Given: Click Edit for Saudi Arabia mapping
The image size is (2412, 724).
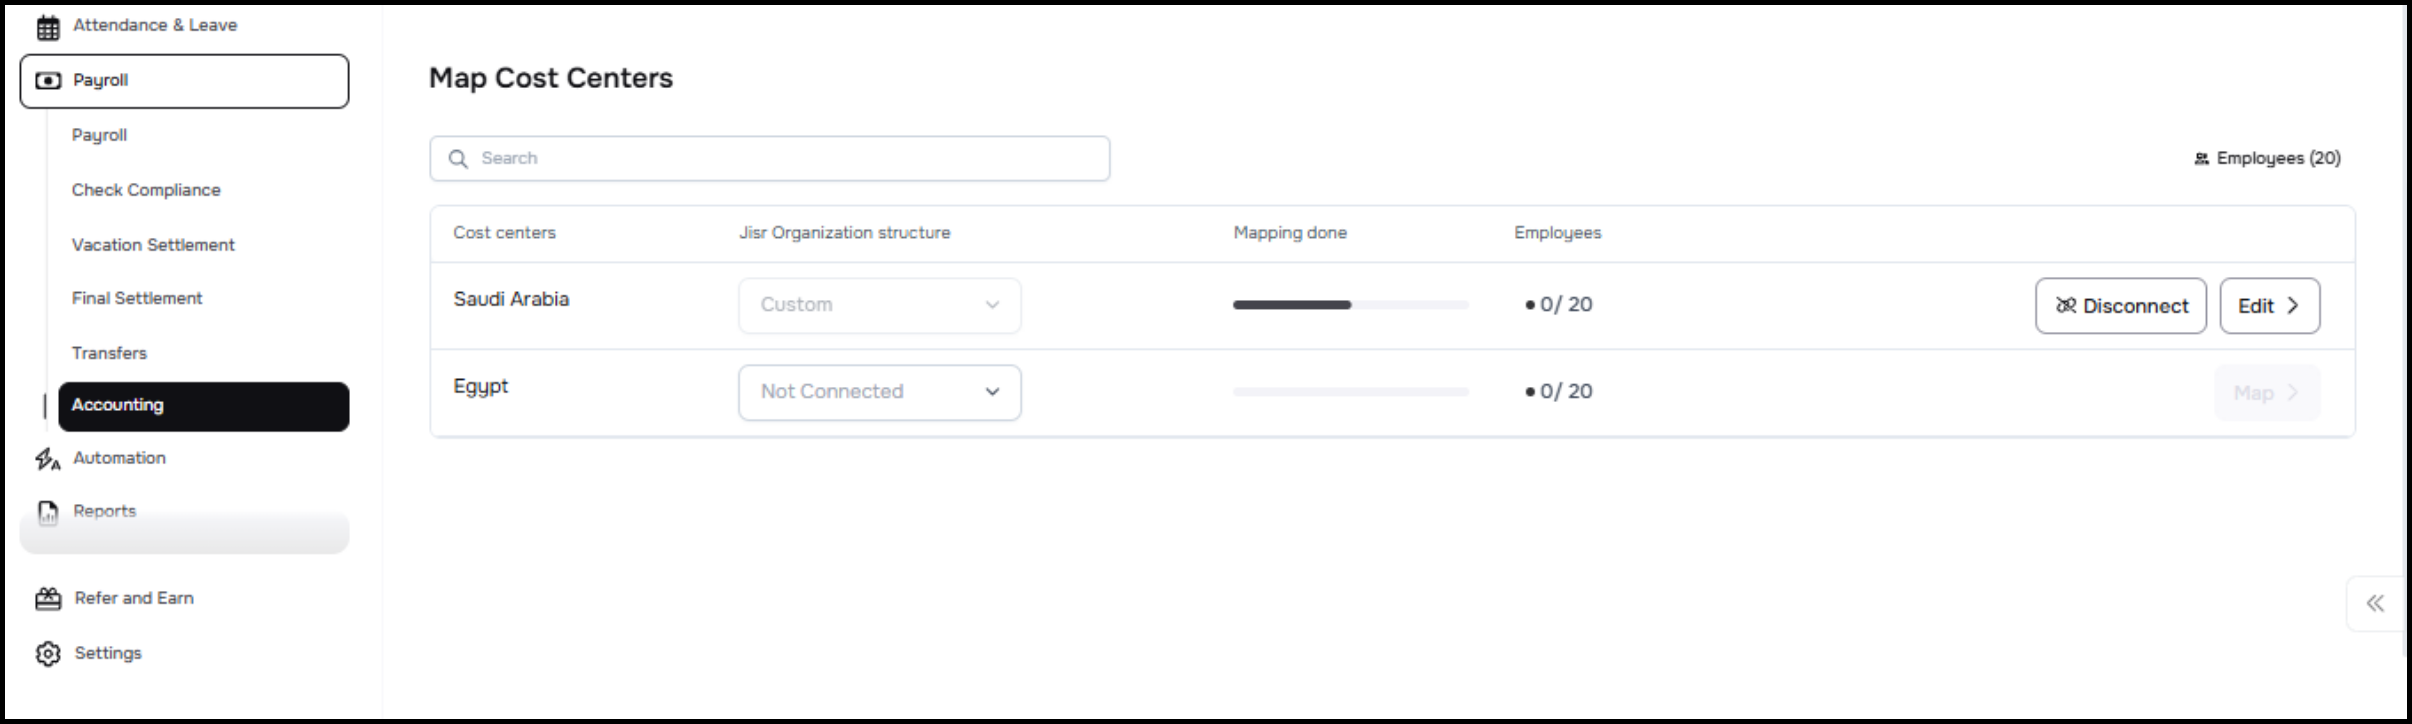Looking at the screenshot, I should click(x=2269, y=306).
